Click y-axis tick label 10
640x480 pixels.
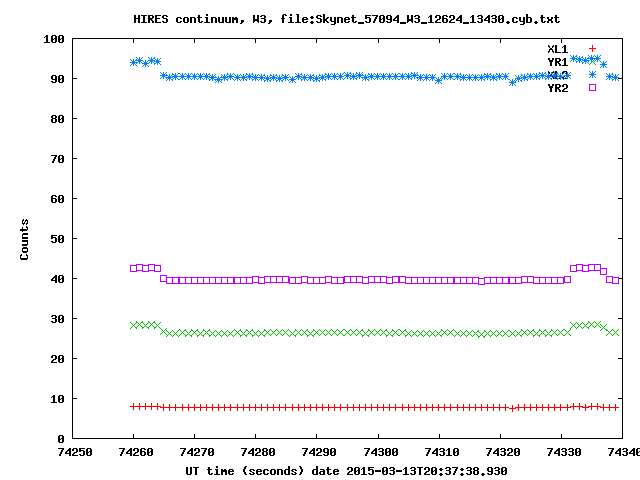(58, 399)
